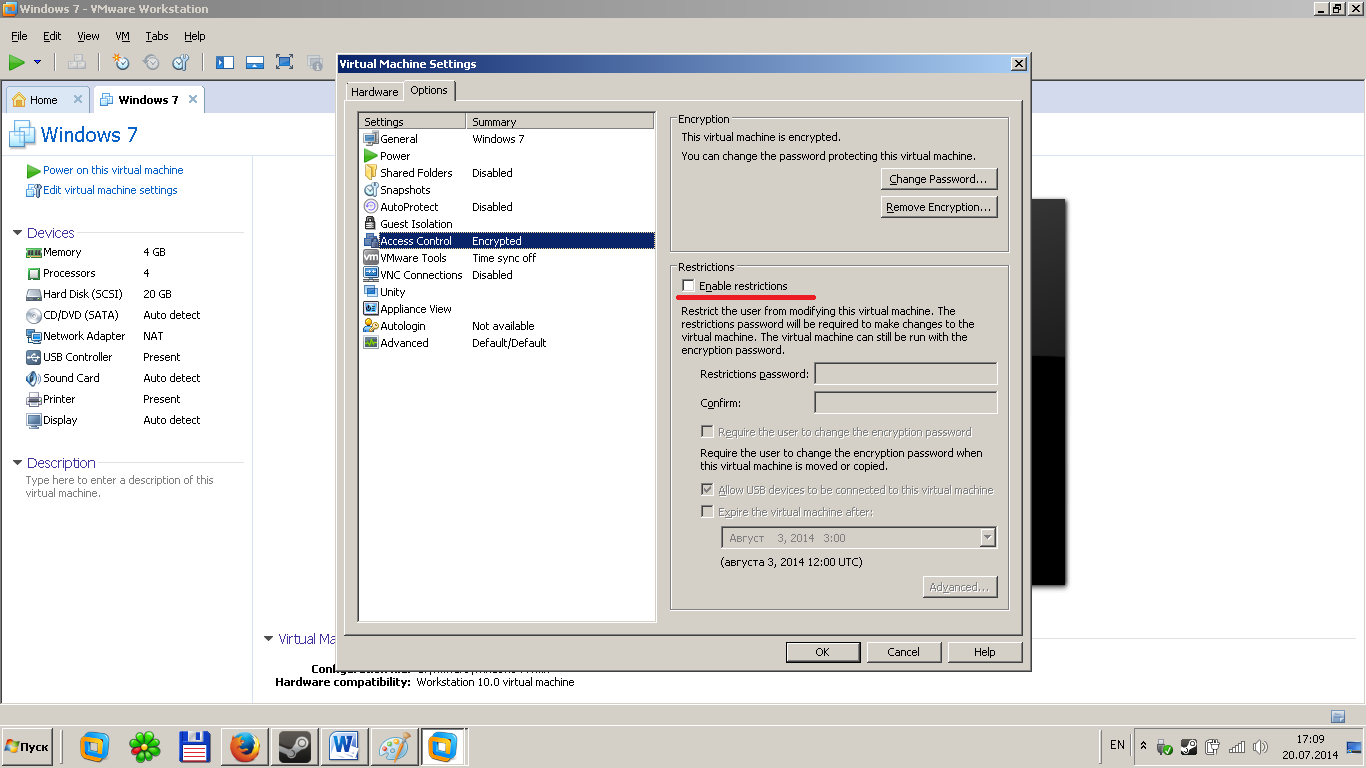The height and width of the screenshot is (768, 1366).
Task: Click the Send Ctrl+Alt+Del keyboard icon
Action: [76, 62]
